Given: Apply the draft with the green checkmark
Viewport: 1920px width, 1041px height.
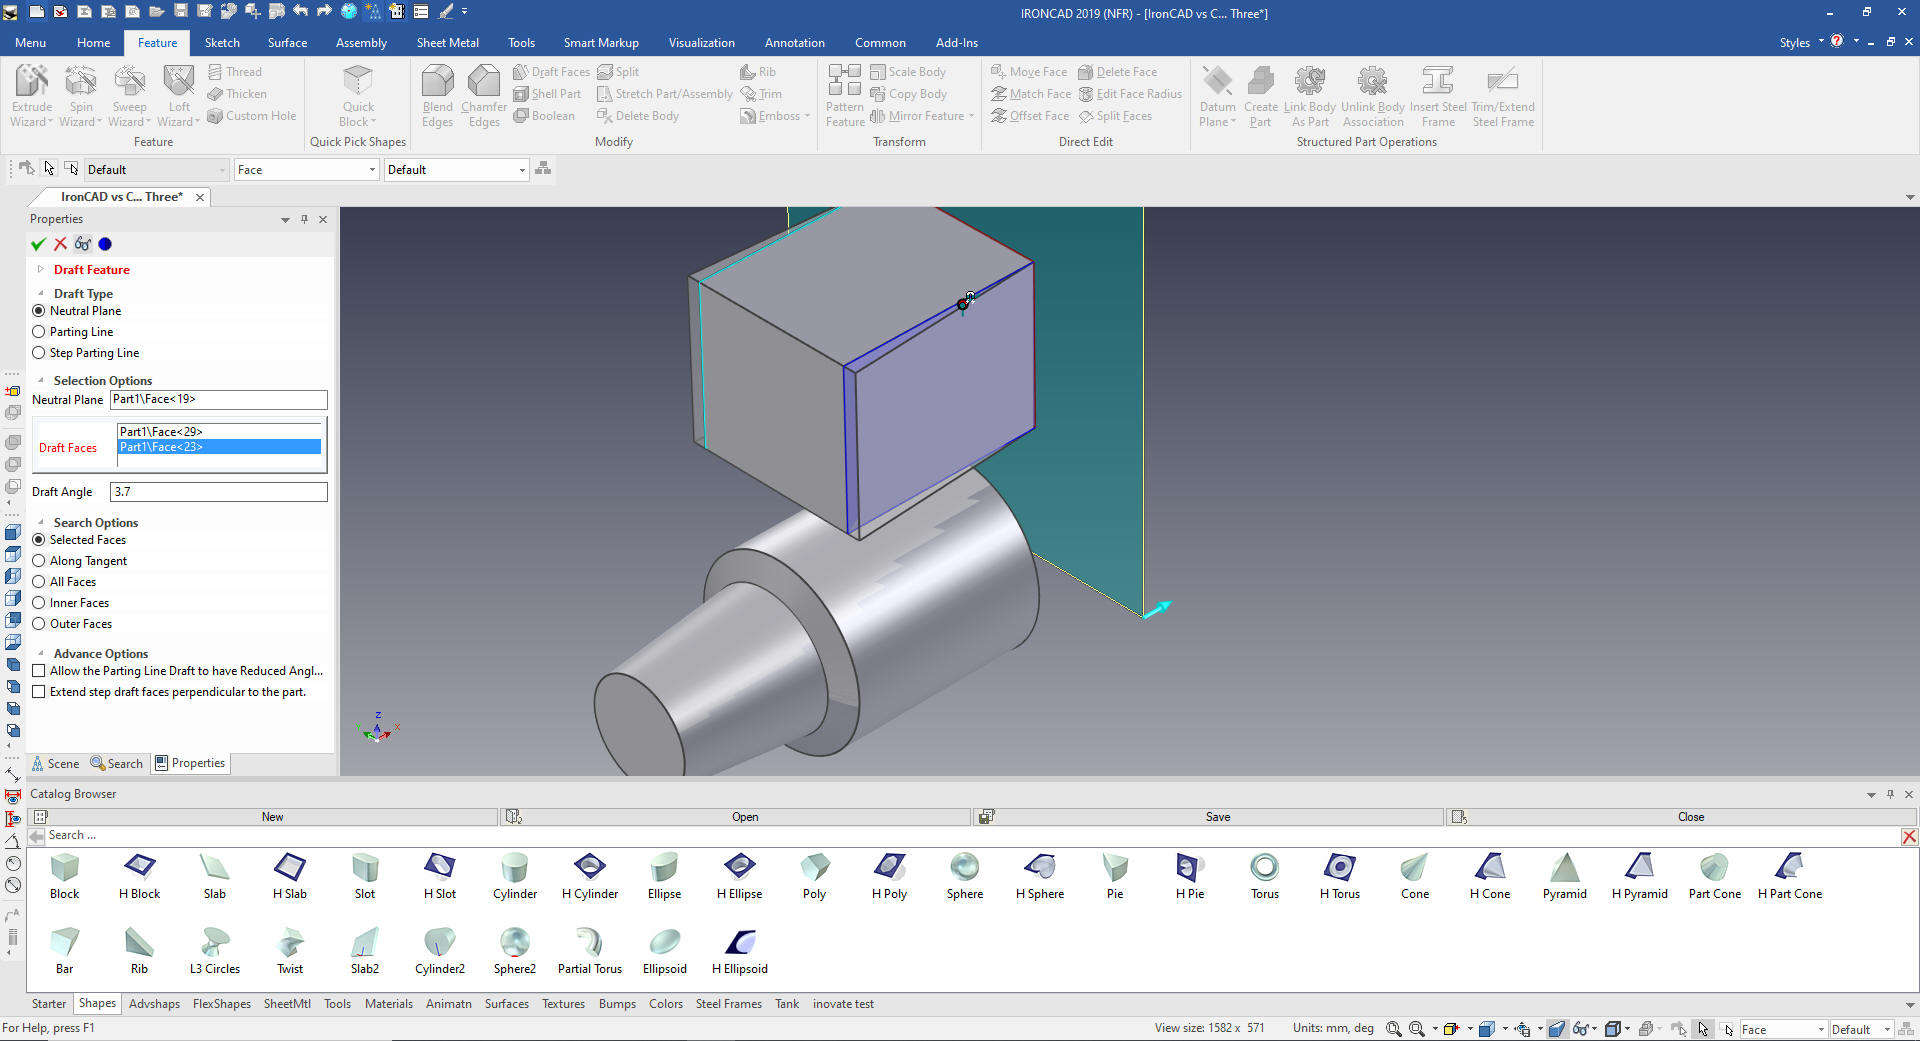Looking at the screenshot, I should click(x=38, y=244).
